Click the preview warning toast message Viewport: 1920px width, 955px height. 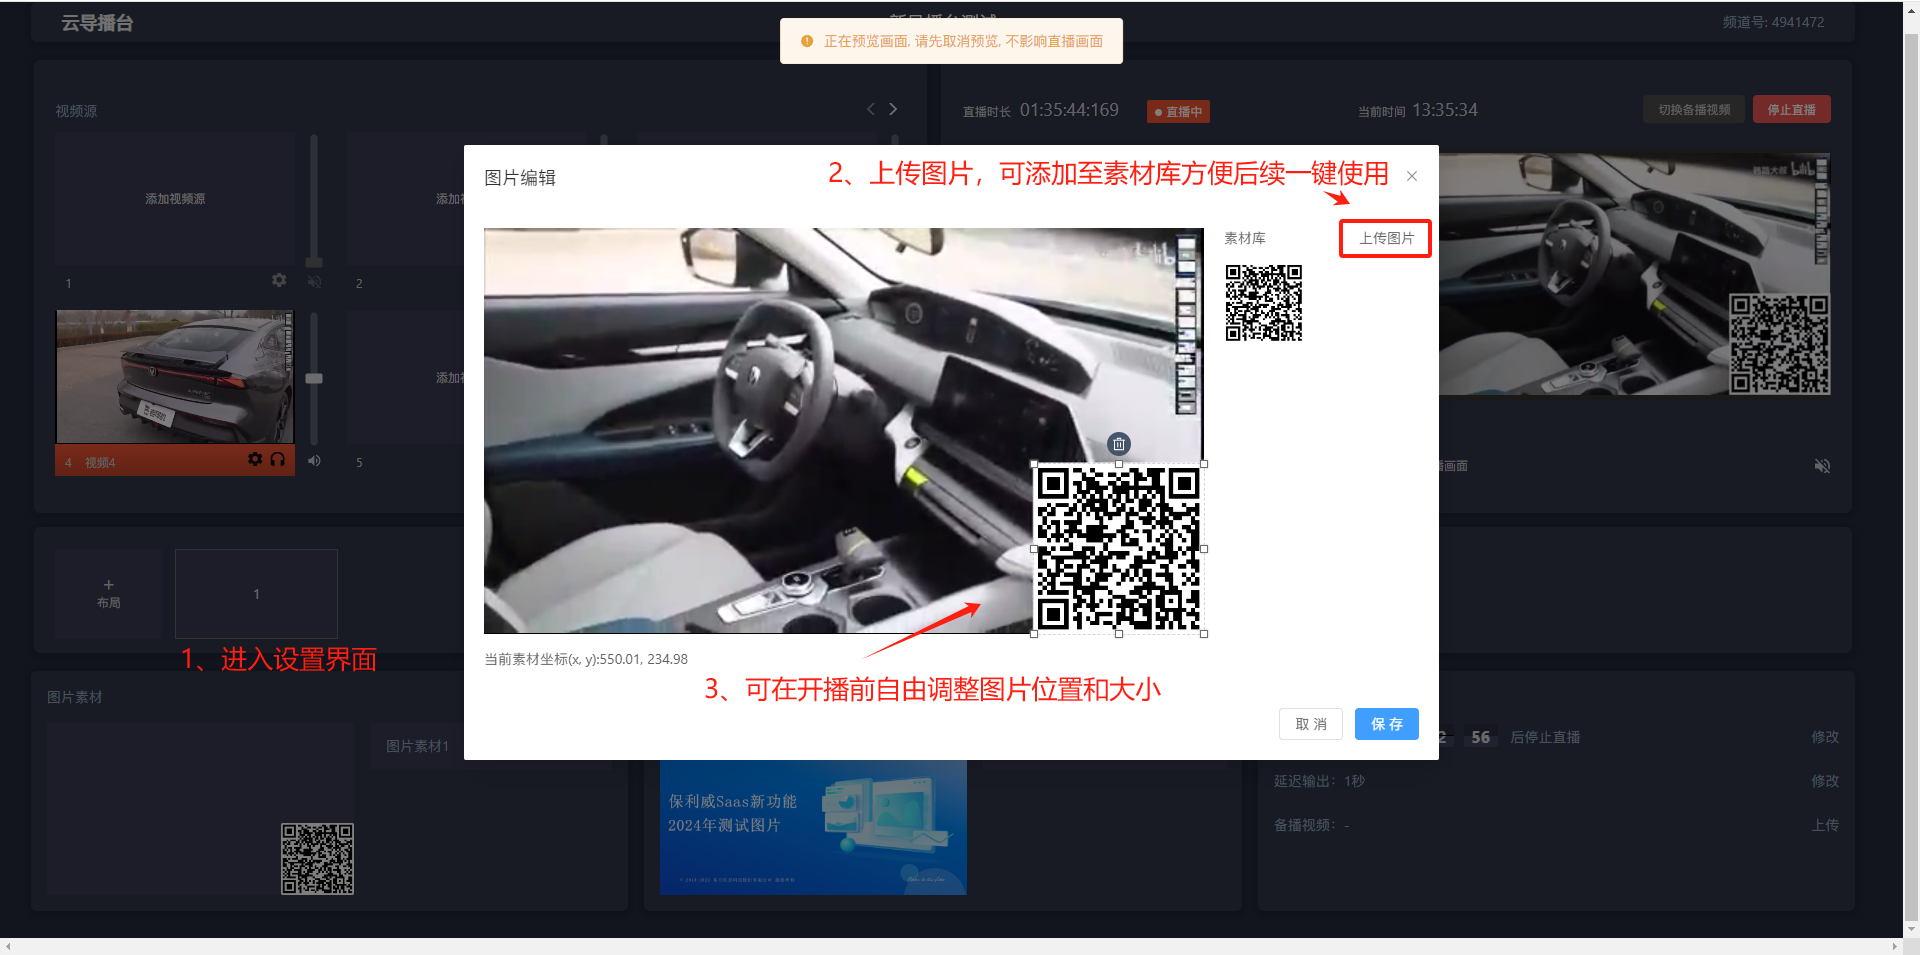click(951, 41)
